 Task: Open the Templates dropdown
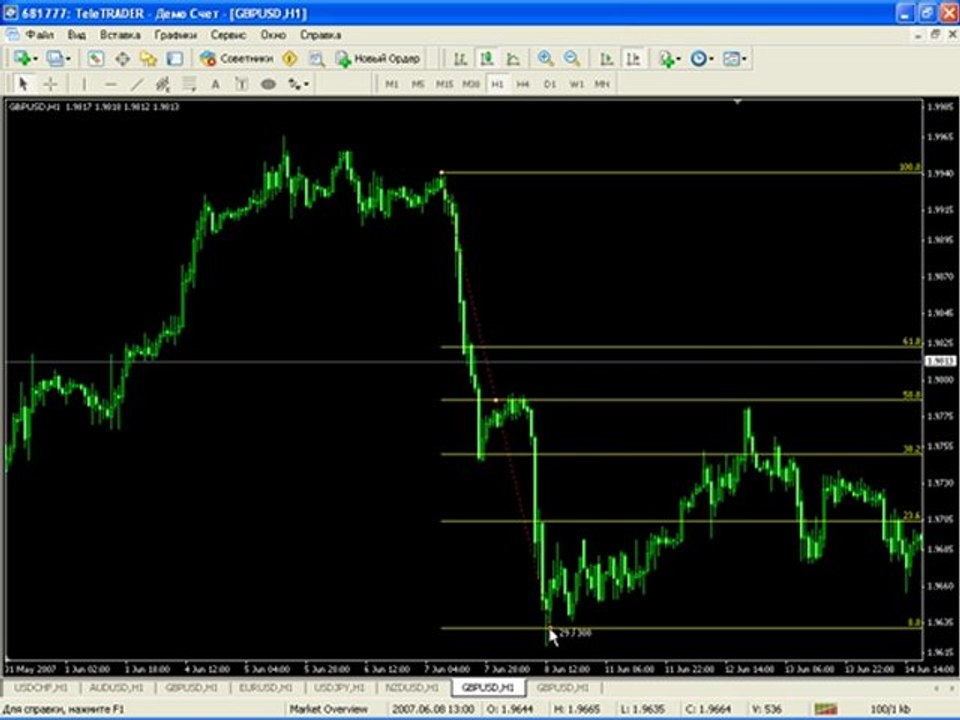pos(744,59)
